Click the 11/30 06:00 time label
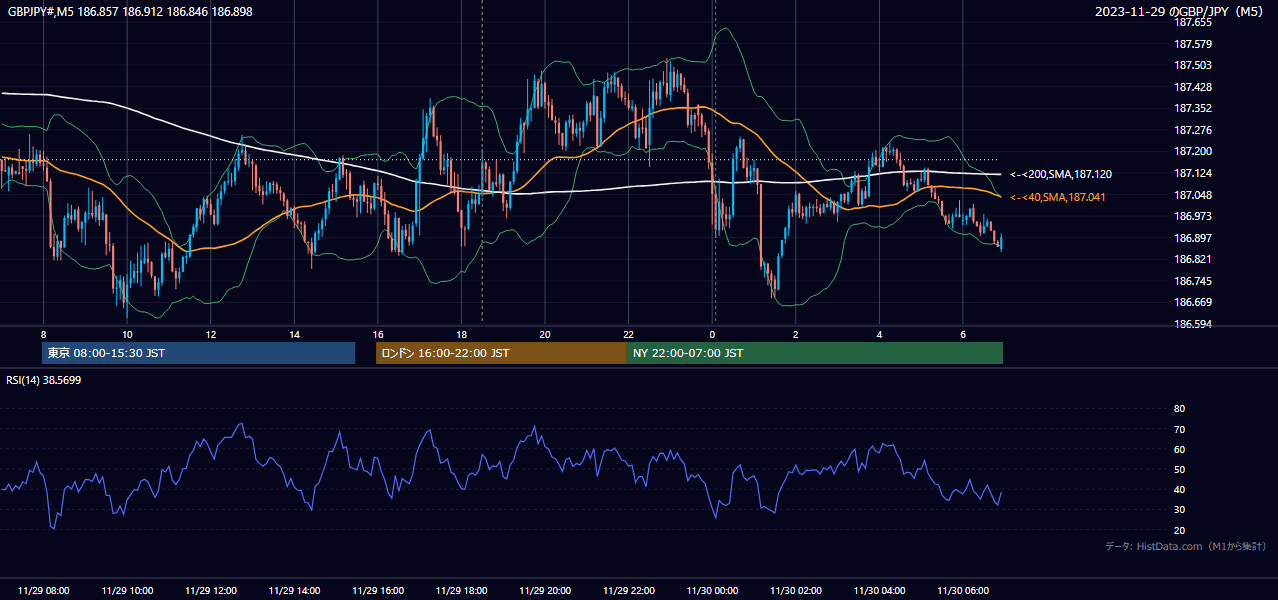This screenshot has width=1278, height=600. pos(963,591)
